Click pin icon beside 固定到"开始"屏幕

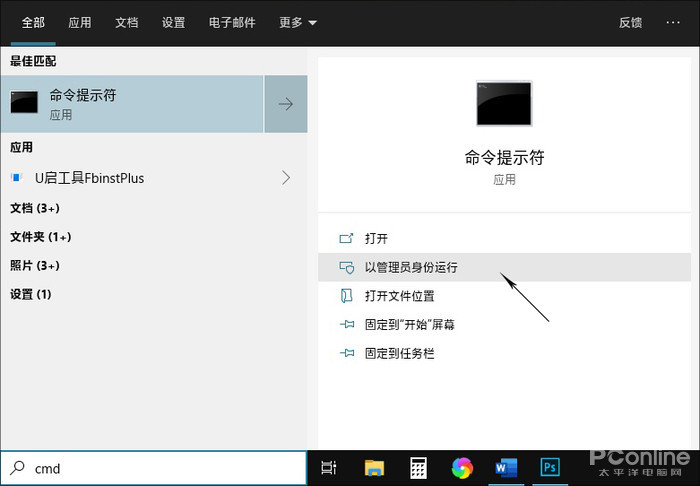[347, 324]
